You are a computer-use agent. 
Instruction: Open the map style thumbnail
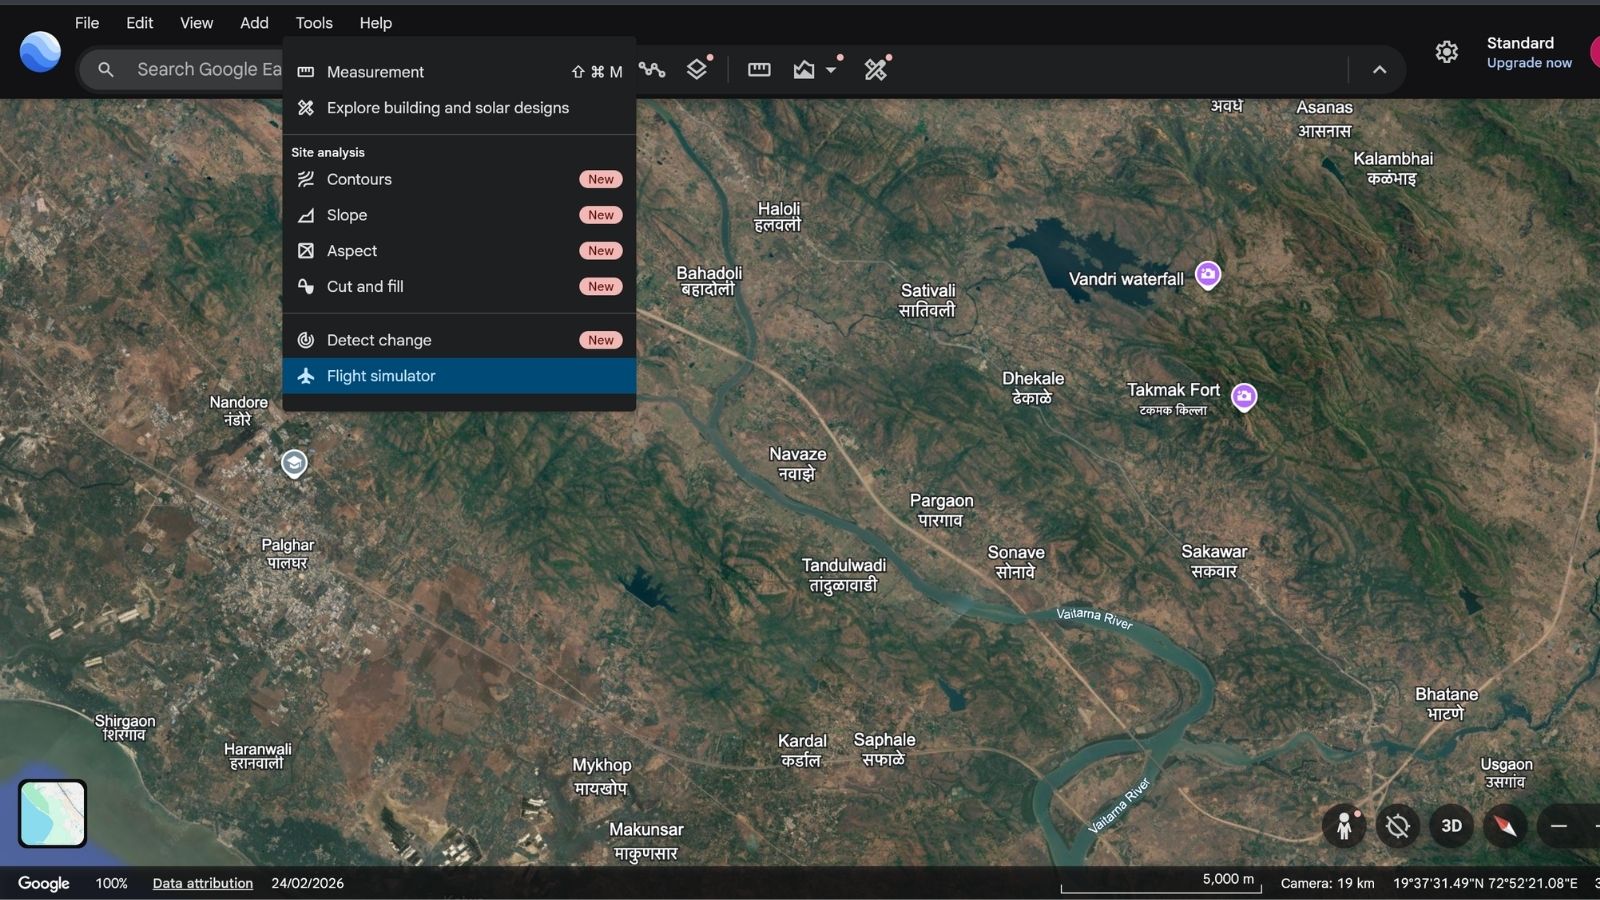tap(52, 813)
